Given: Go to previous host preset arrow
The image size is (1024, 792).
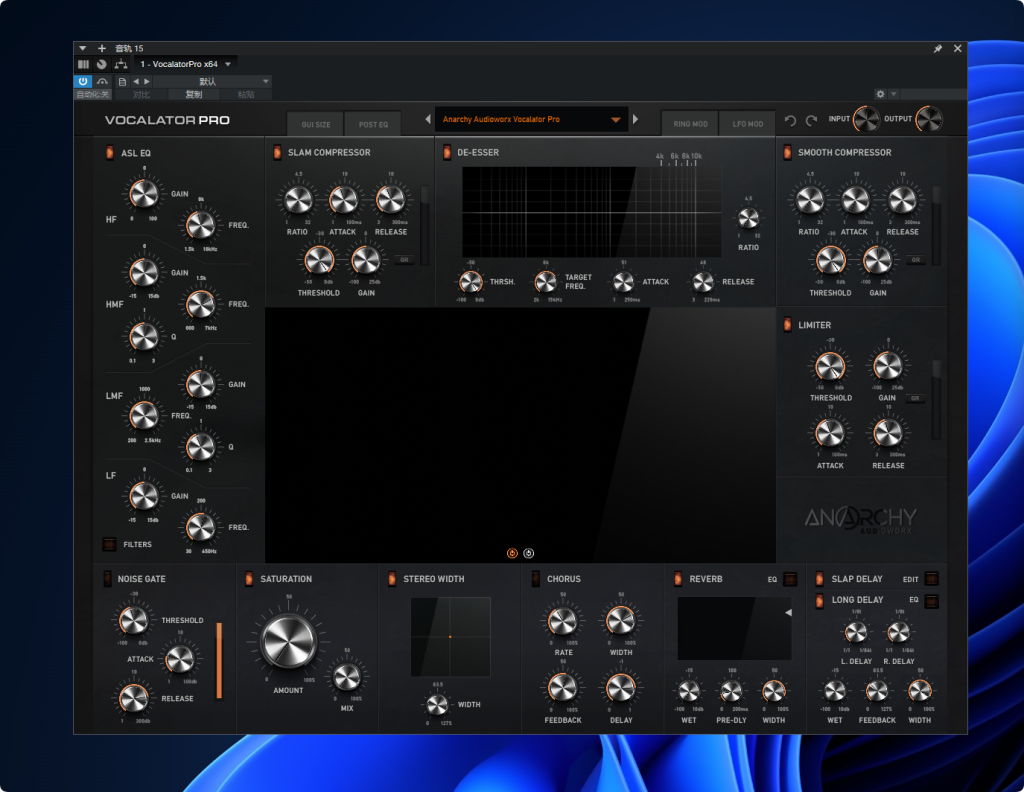Looking at the screenshot, I should pos(136,82).
